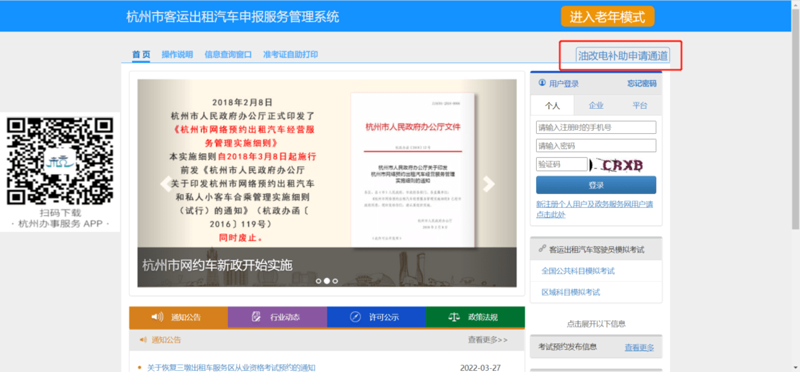Viewport: 800px width, 372px height.
Task: Open the 准考证自助打印 tab
Action: pyautogui.click(x=290, y=55)
